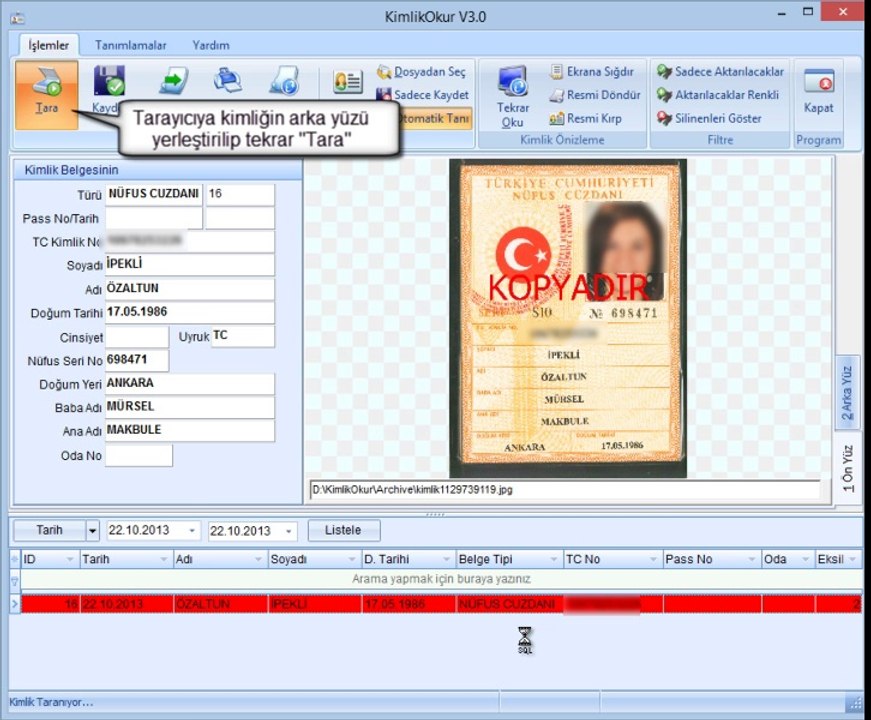Image resolution: width=871 pixels, height=720 pixels.
Task: Open Pass No column filter dropdown
Action: (x=752, y=559)
